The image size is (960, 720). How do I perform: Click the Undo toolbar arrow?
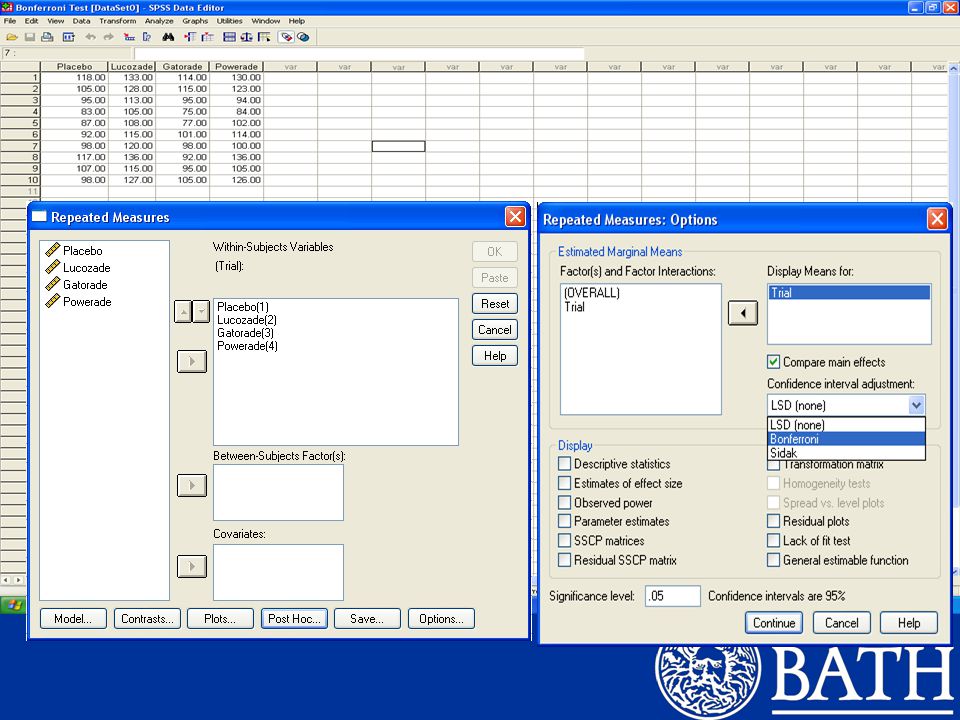(91, 37)
